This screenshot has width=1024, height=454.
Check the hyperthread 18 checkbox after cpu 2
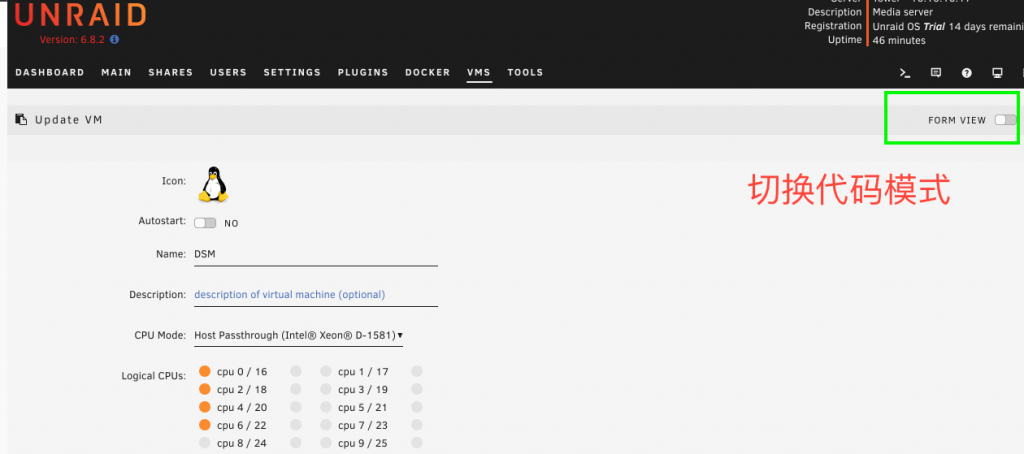[x=296, y=389]
